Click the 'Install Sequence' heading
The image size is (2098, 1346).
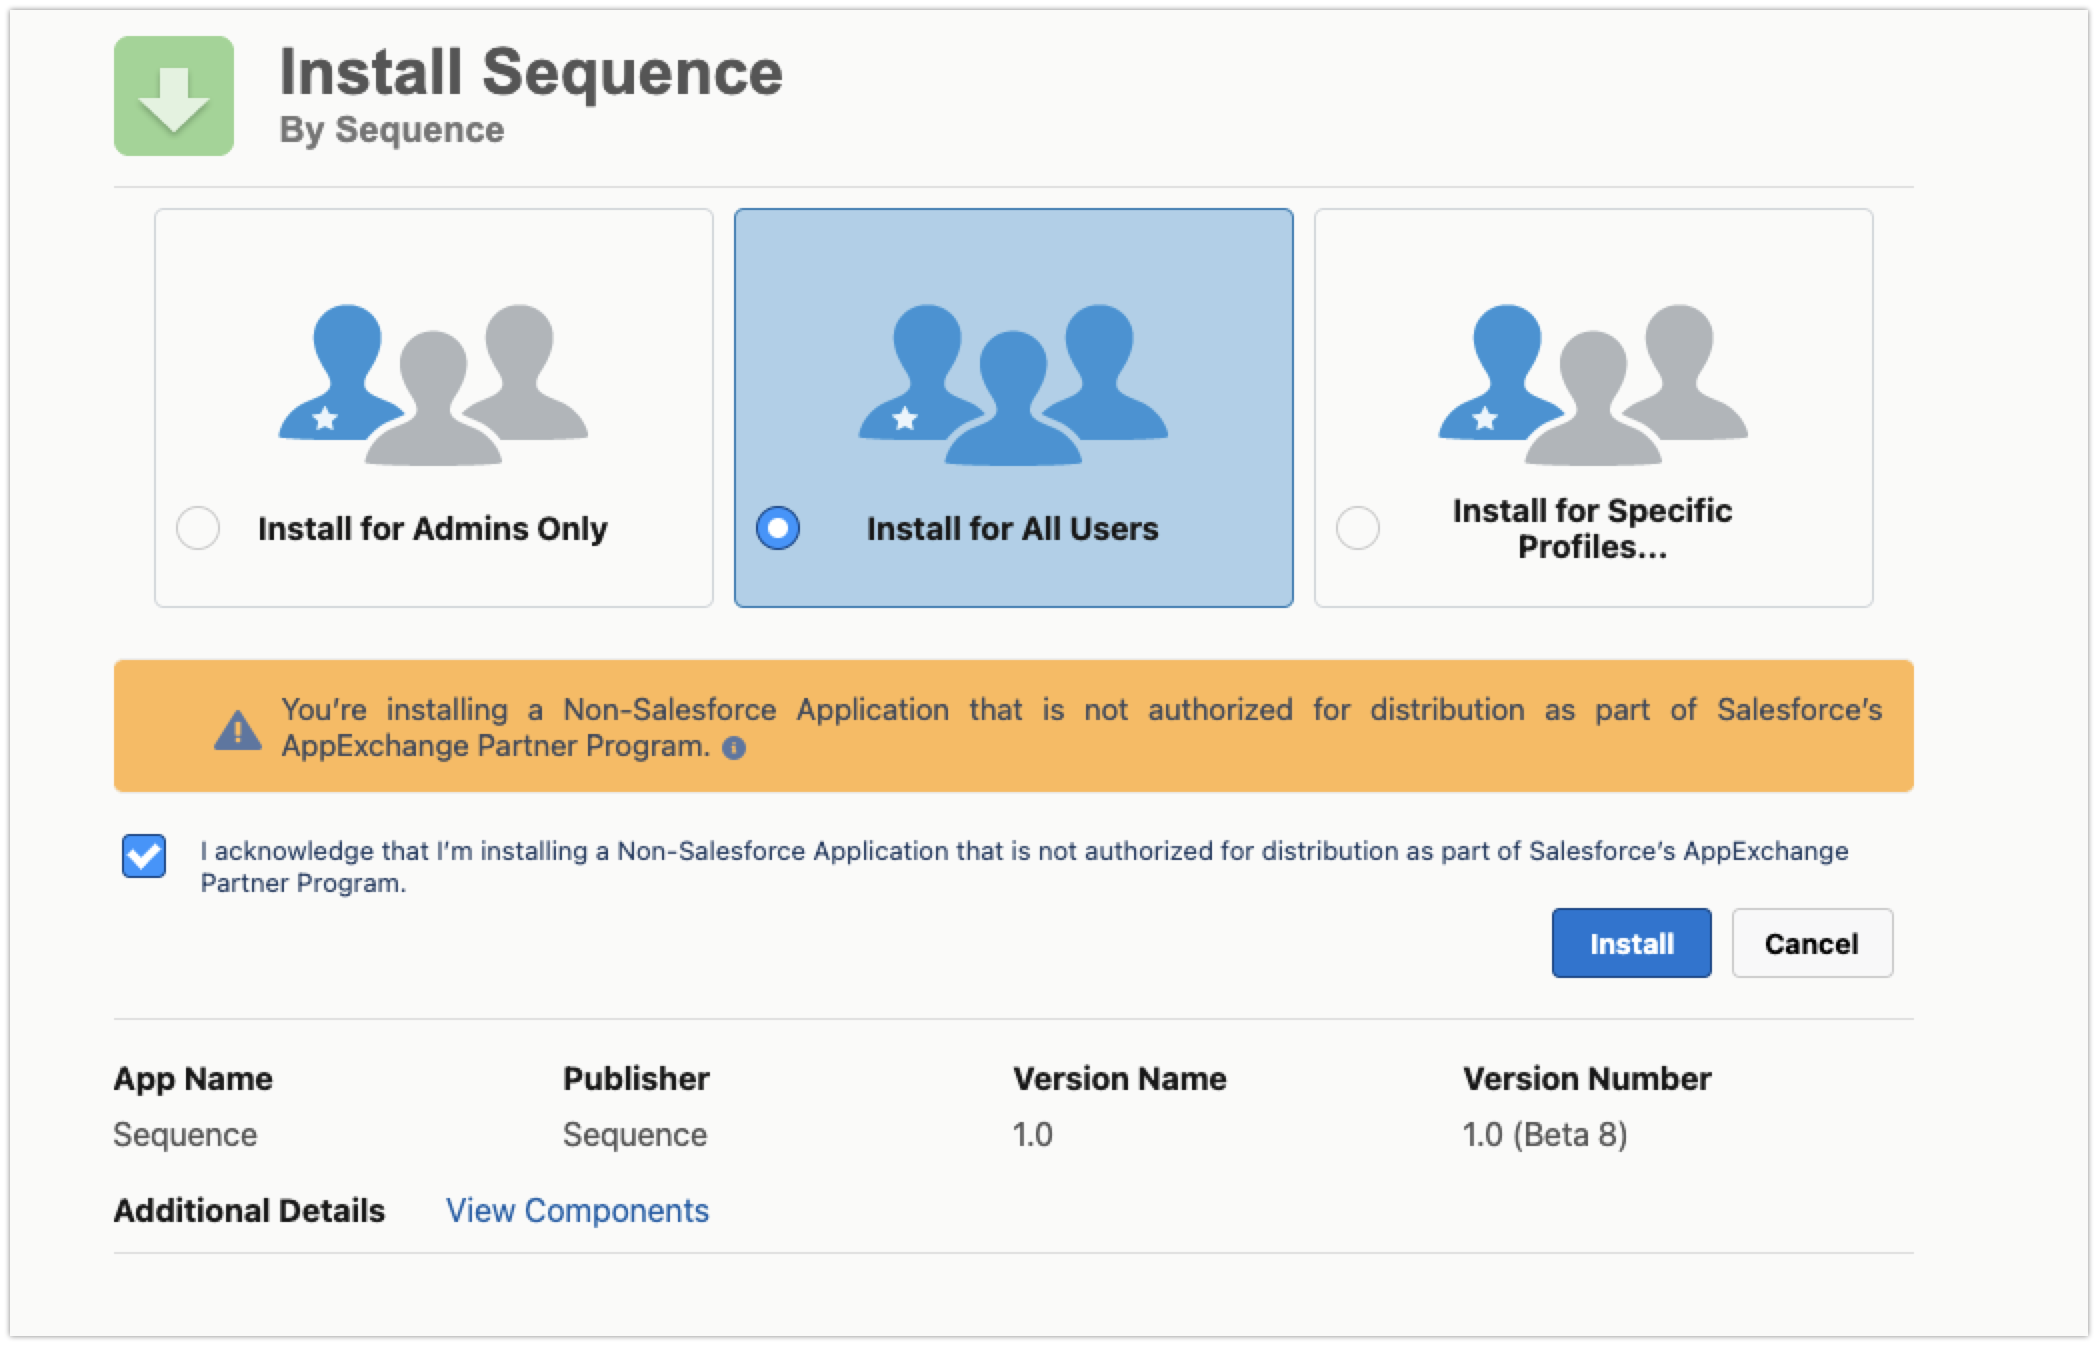pos(531,72)
